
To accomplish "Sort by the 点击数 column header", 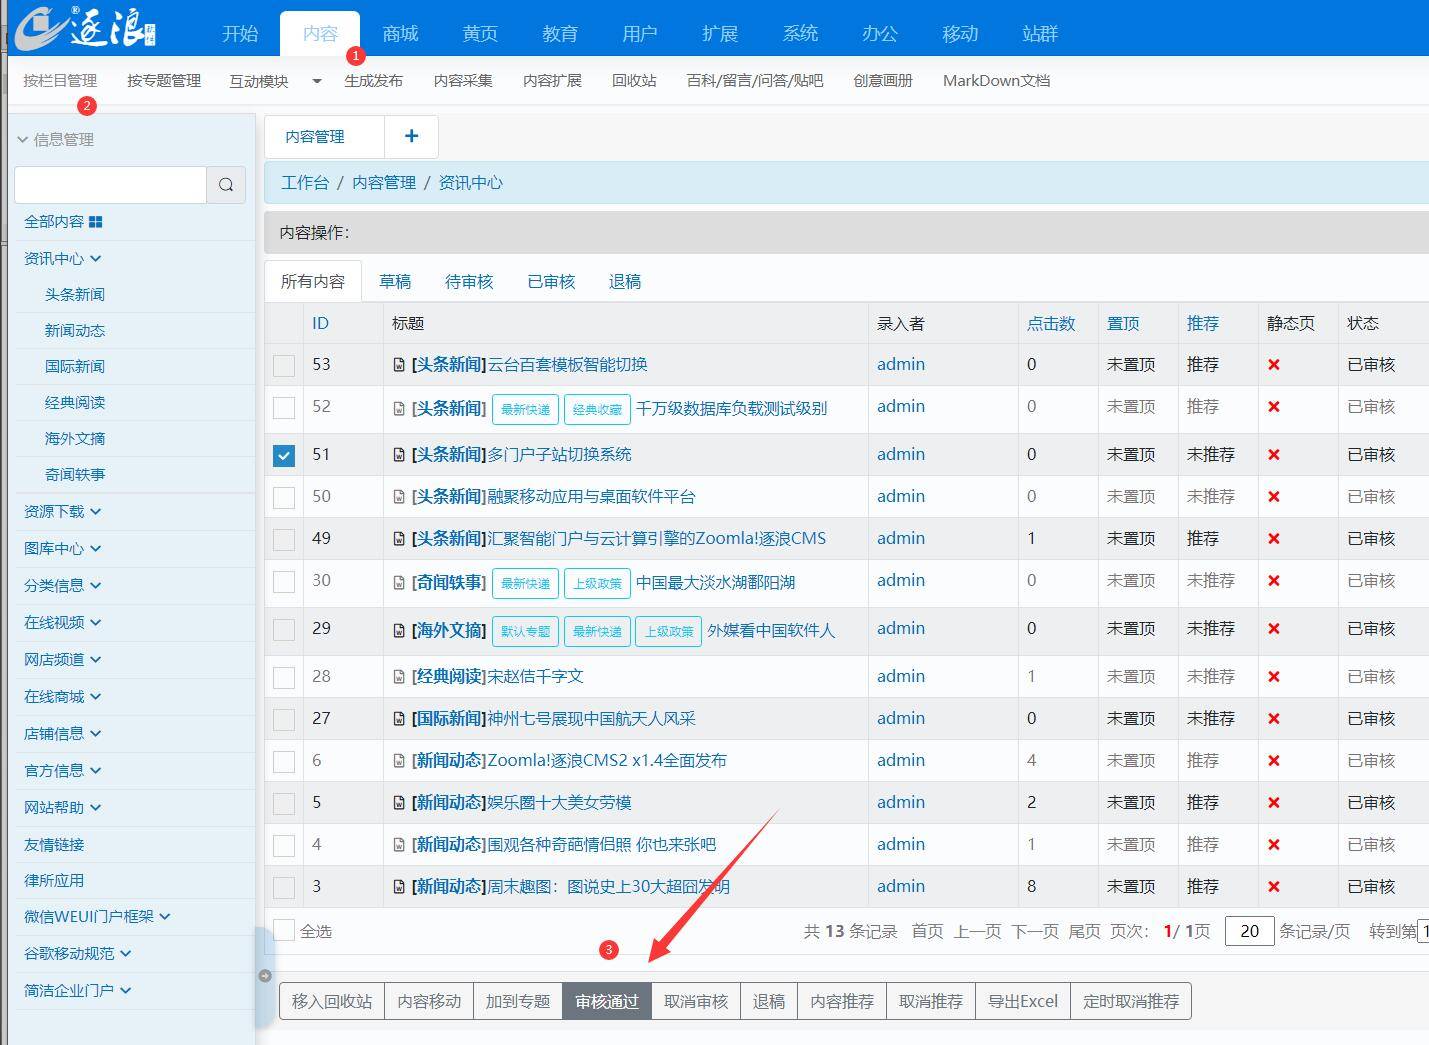I will pyautogui.click(x=1051, y=324).
